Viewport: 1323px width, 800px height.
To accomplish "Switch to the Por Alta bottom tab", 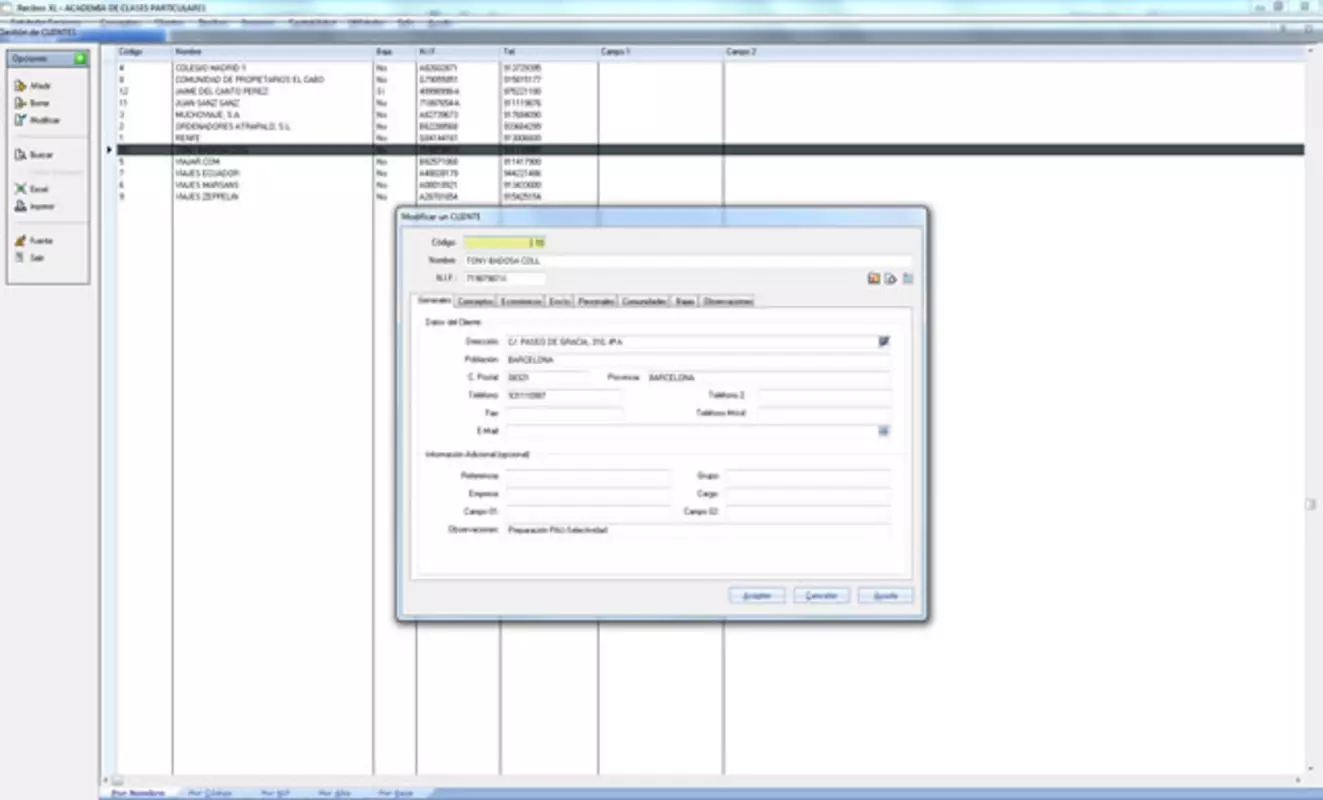I will point(334,793).
